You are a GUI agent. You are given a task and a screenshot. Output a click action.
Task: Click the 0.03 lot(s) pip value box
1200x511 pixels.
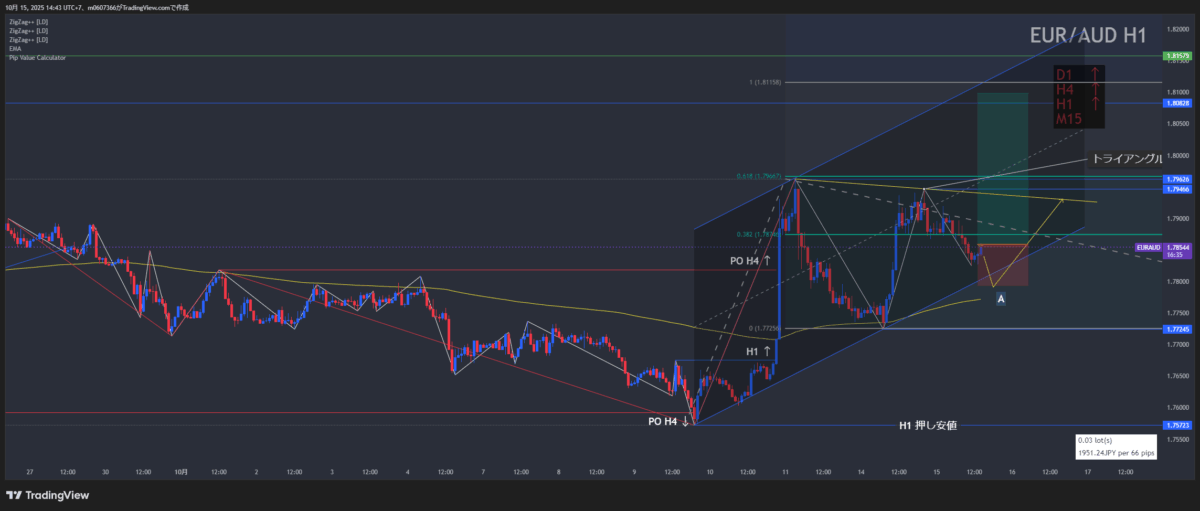point(1115,447)
